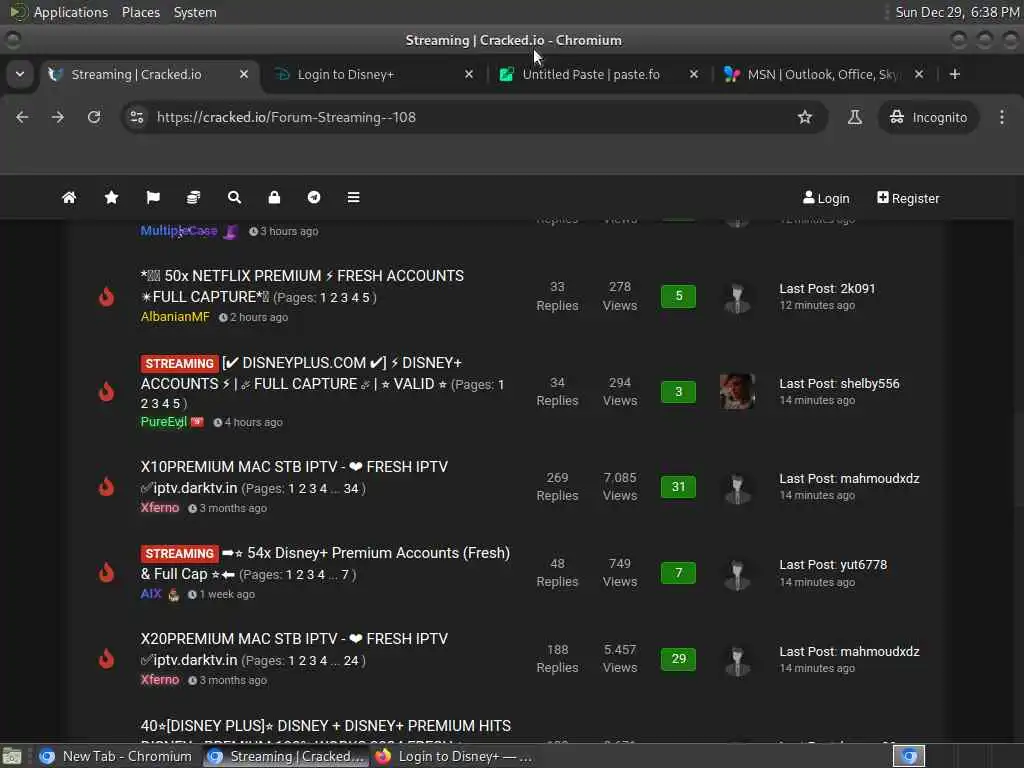Switch to the Untitled Paste | paste.fo tab
The image size is (1024, 768).
click(x=598, y=74)
